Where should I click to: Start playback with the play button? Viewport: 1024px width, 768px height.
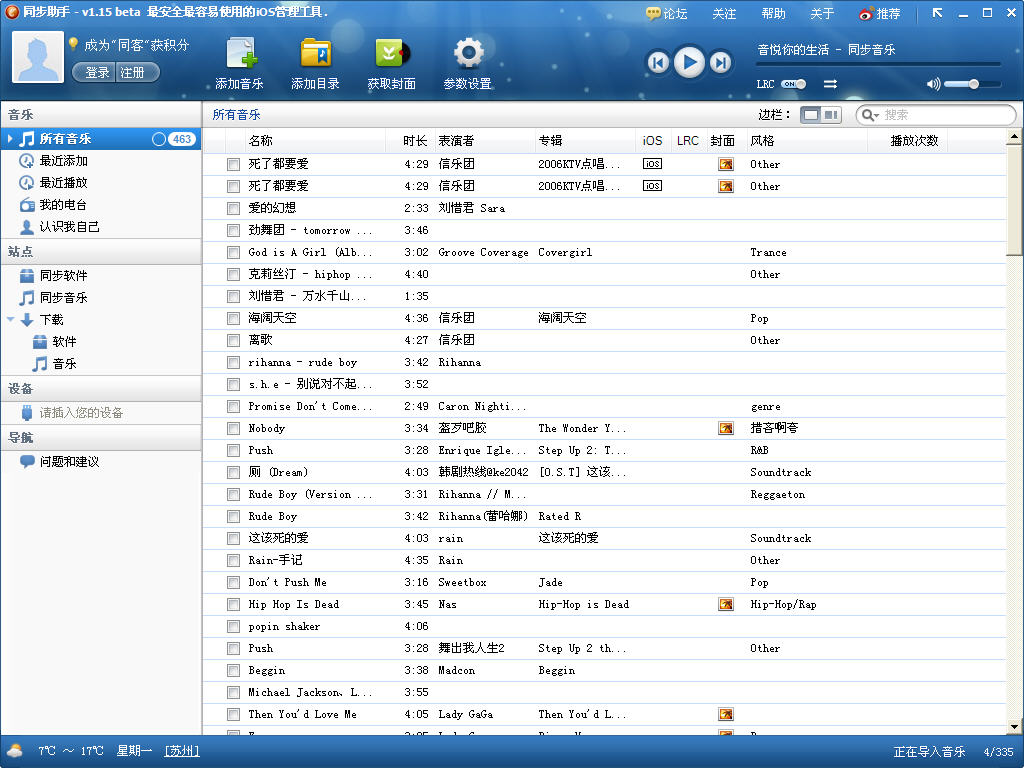coord(689,62)
